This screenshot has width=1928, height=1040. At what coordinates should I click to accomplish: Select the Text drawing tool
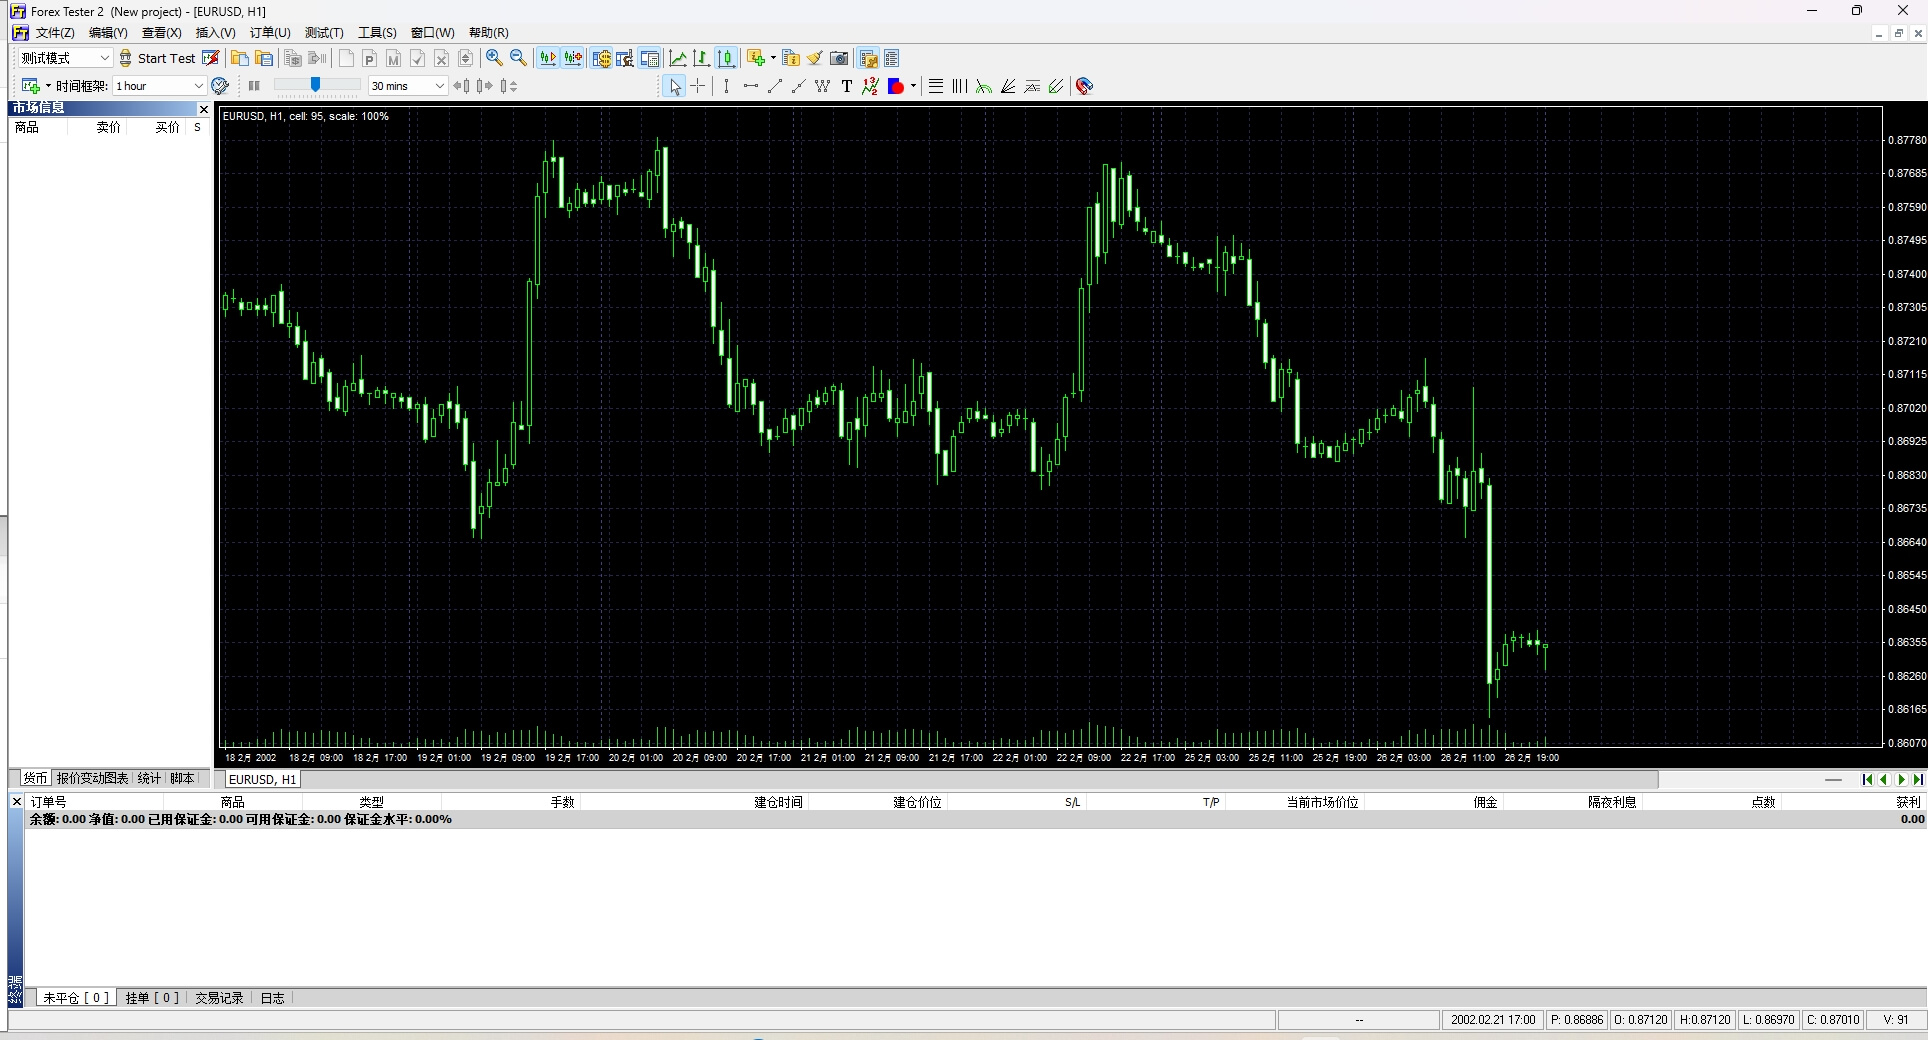[x=847, y=86]
